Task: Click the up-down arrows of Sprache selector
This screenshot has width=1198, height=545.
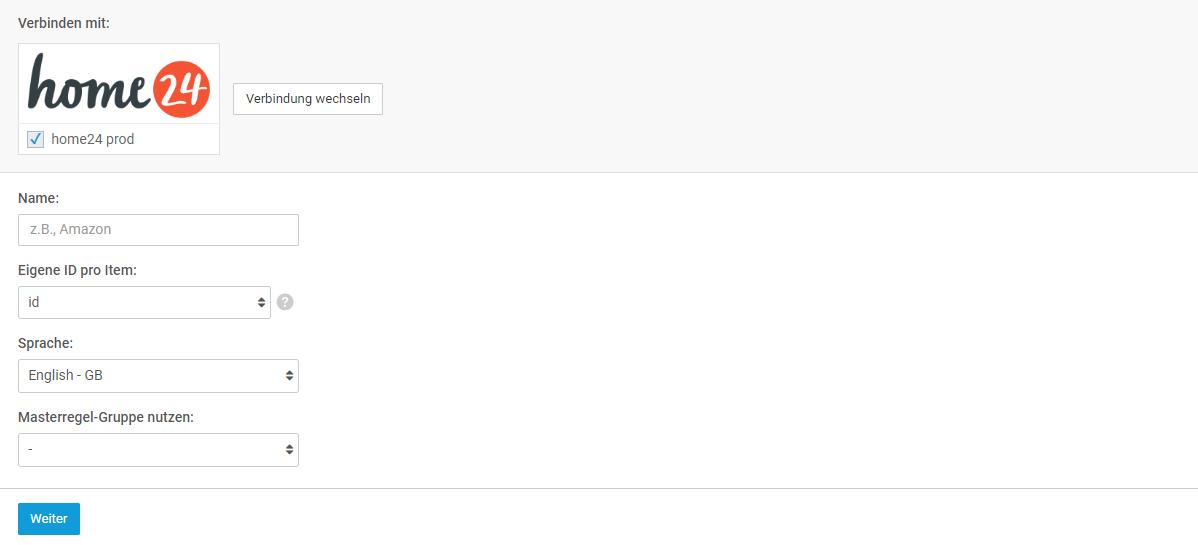Action: point(290,376)
